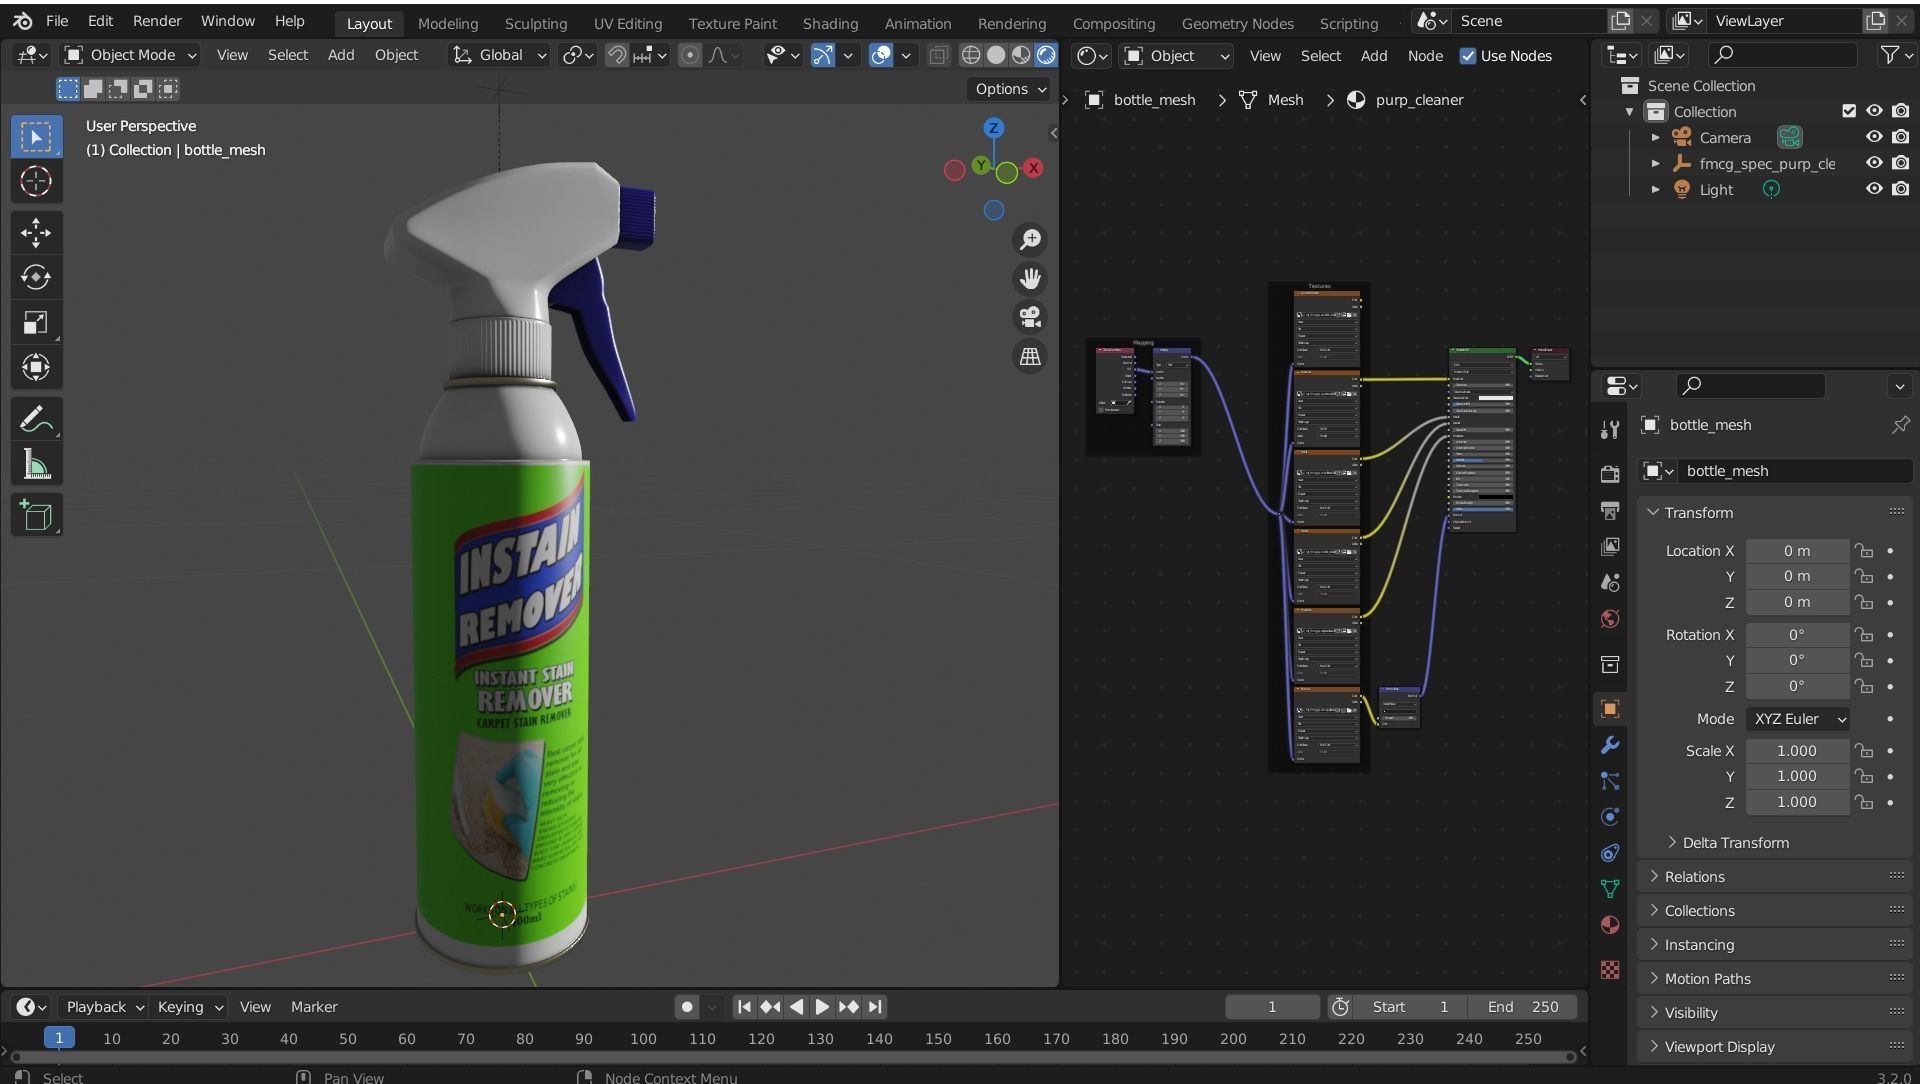Open the Output properties tab
1920x1084 pixels.
click(x=1610, y=510)
